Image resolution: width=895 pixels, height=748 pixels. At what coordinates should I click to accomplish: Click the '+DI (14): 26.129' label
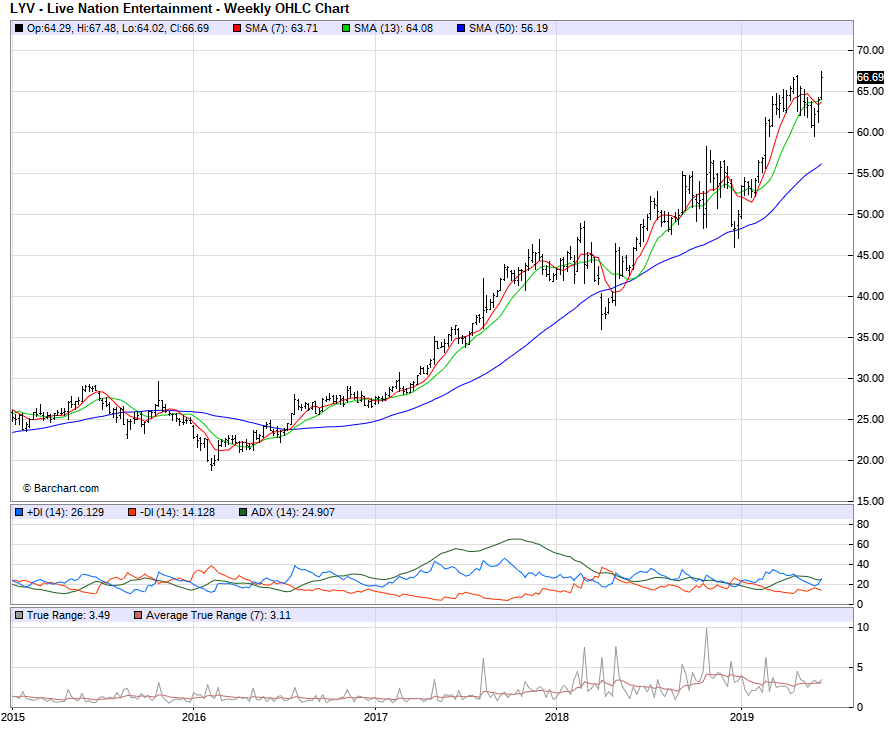(x=65, y=512)
